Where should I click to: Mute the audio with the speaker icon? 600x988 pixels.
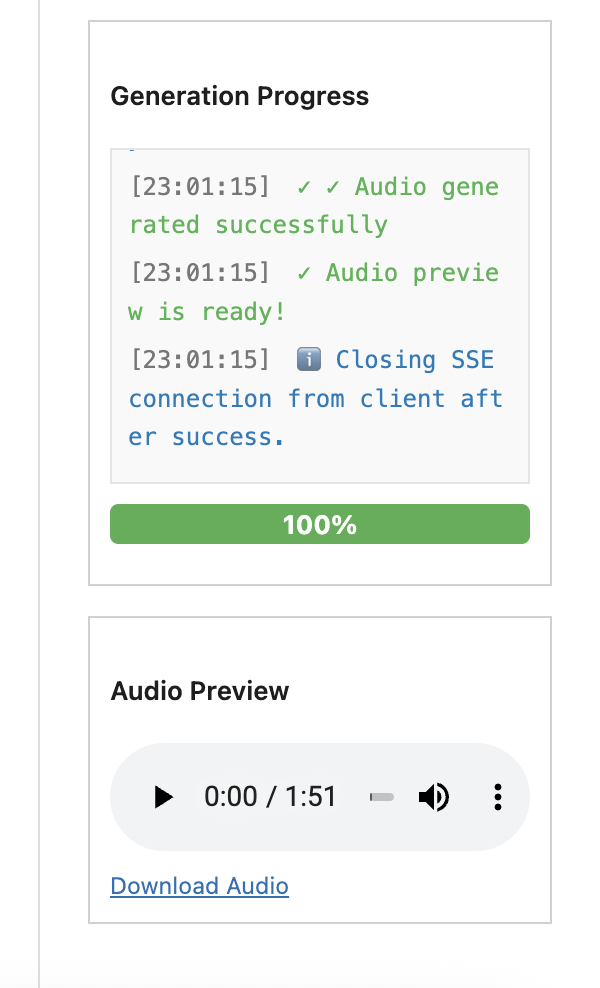[x=434, y=797]
